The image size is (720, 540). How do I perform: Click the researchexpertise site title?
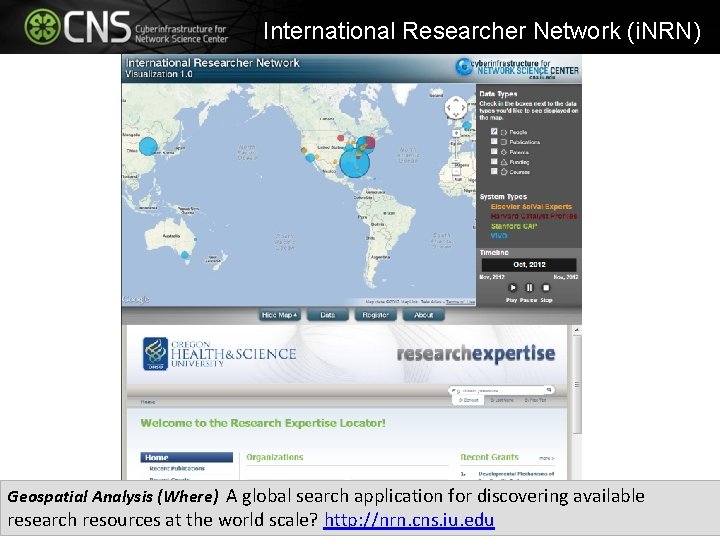coord(476,354)
